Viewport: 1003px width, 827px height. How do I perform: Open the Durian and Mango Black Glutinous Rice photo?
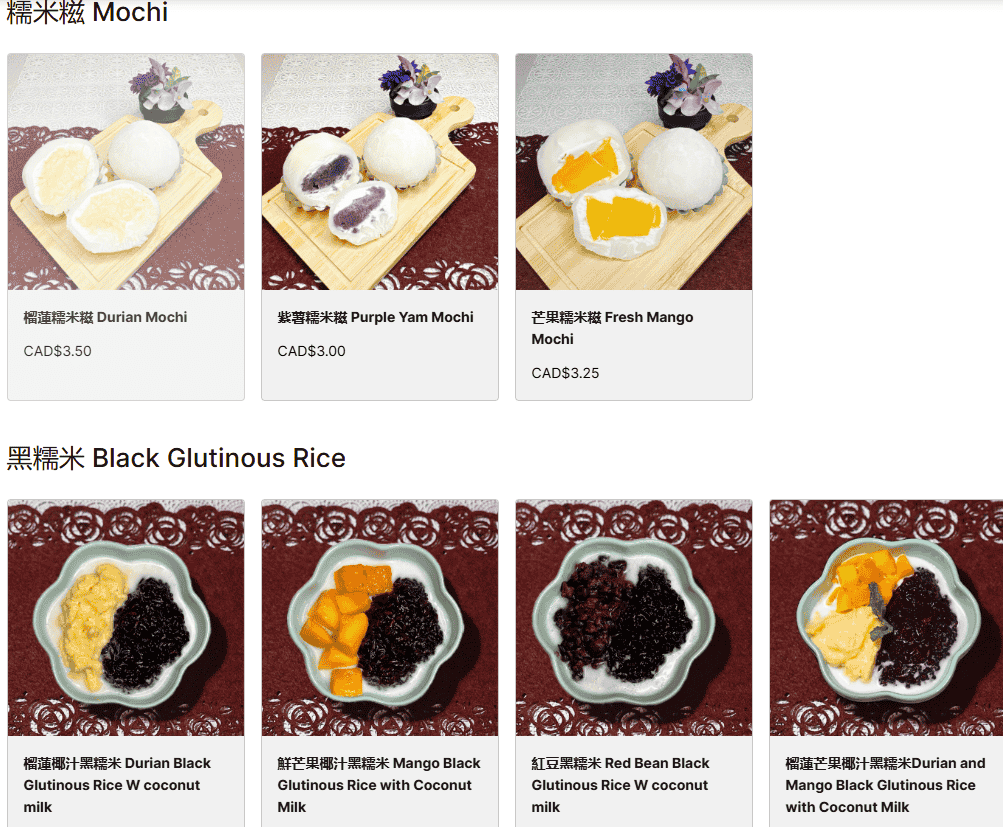(x=887, y=618)
